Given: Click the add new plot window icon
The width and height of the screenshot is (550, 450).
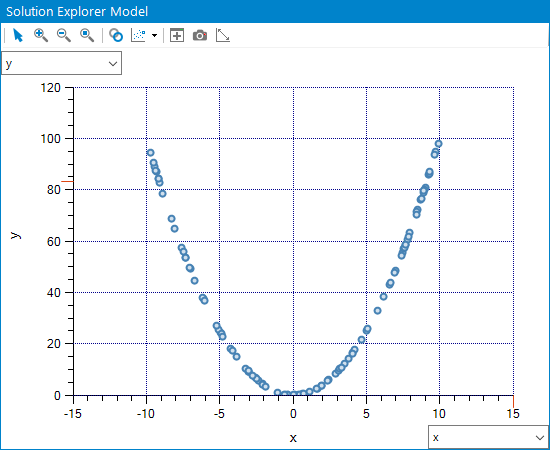Looking at the screenshot, I should (x=177, y=35).
